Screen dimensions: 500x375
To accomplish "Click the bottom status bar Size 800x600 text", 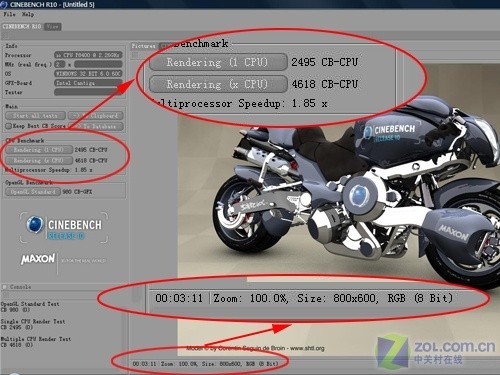I will [222, 364].
